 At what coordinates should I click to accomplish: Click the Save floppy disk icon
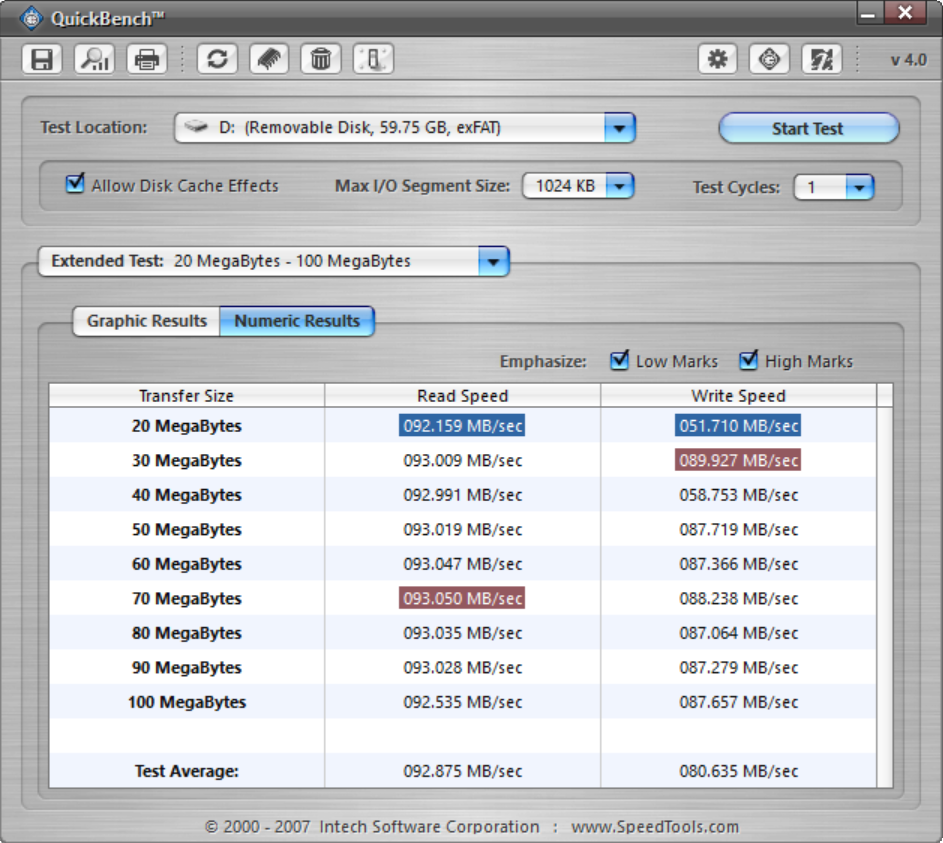click(x=42, y=59)
